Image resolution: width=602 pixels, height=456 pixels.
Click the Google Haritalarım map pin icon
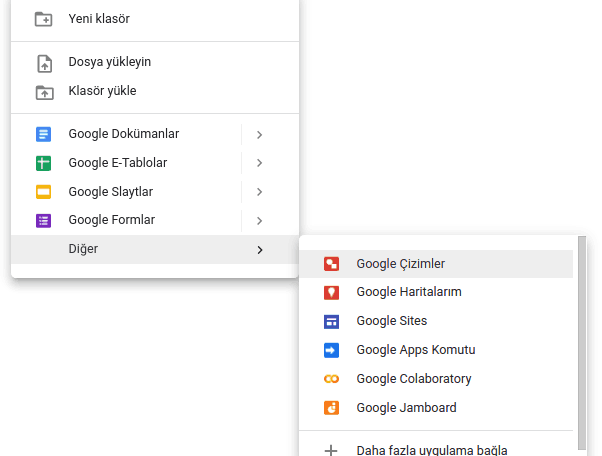click(331, 292)
